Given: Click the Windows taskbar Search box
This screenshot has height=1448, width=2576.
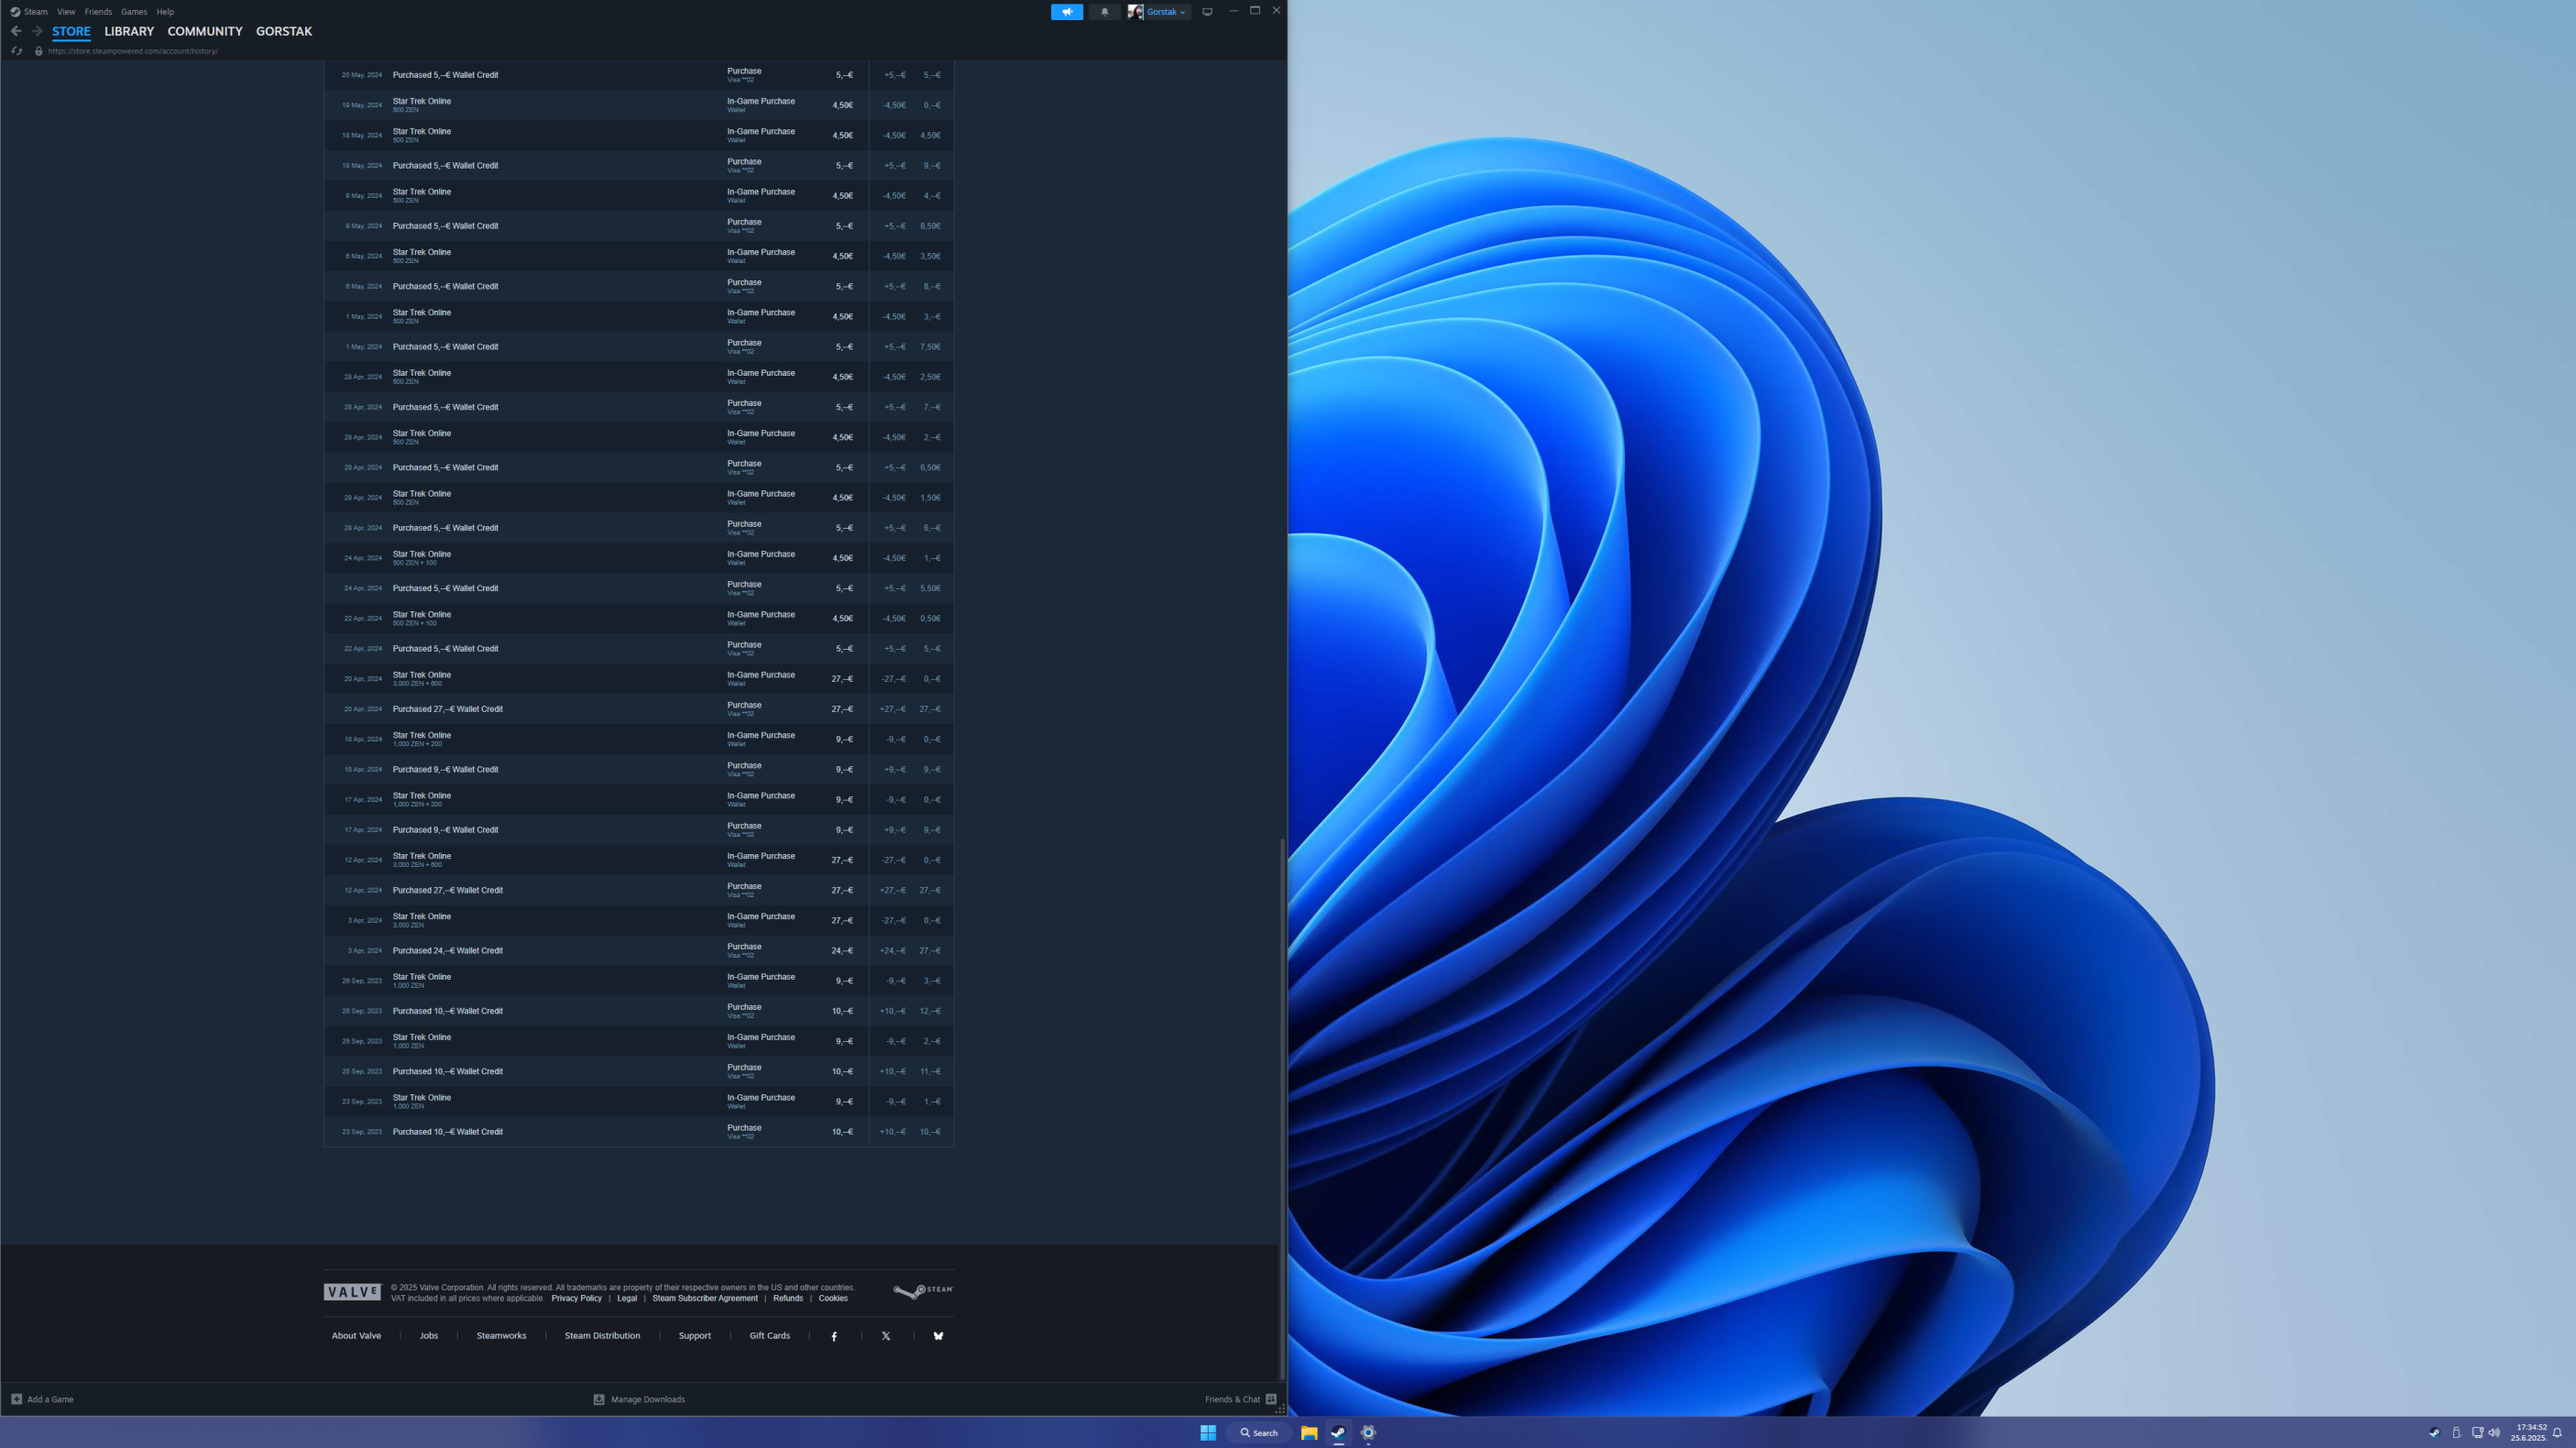Looking at the screenshot, I should 1259,1433.
